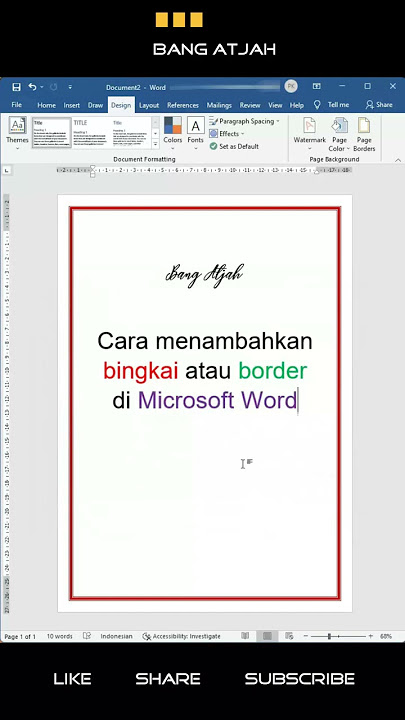The width and height of the screenshot is (405, 720).
Task: Switch to the Home tab
Action: coord(46,105)
